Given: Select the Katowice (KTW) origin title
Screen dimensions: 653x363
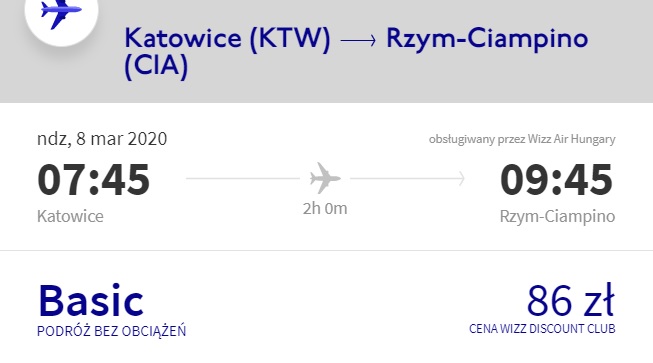Looking at the screenshot, I should (227, 38).
